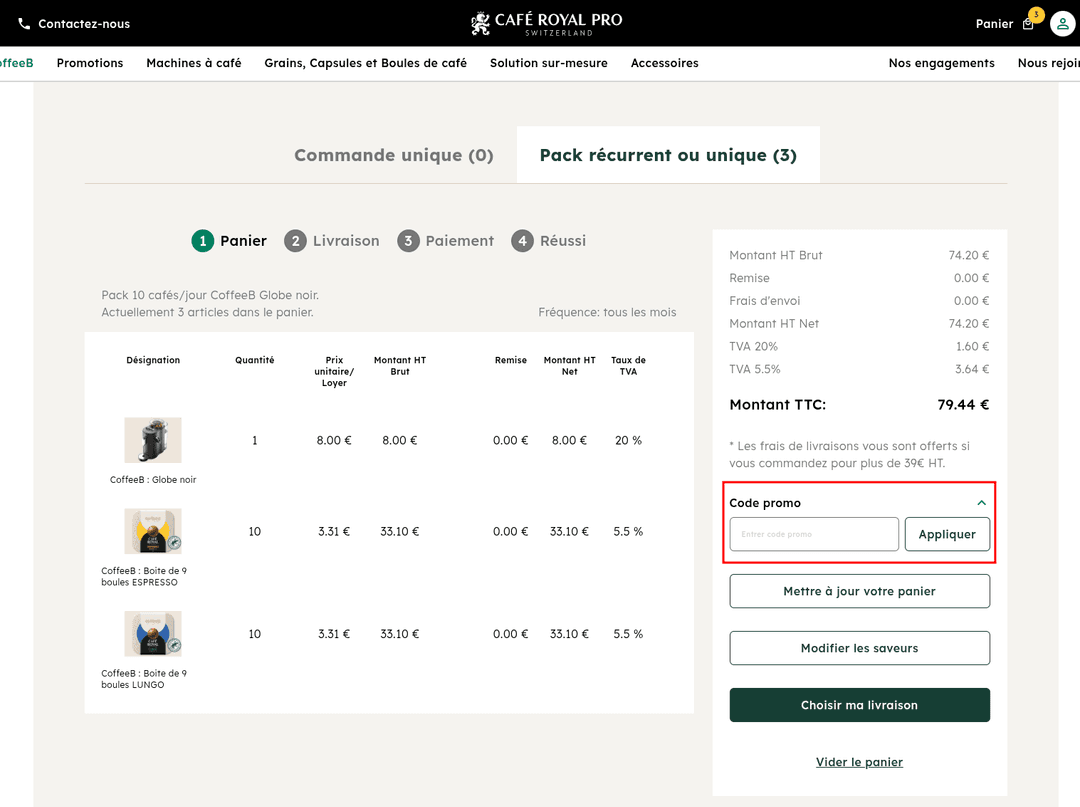
Task: Click the phone icon beside Contactez-nous
Action: pyautogui.click(x=24, y=23)
